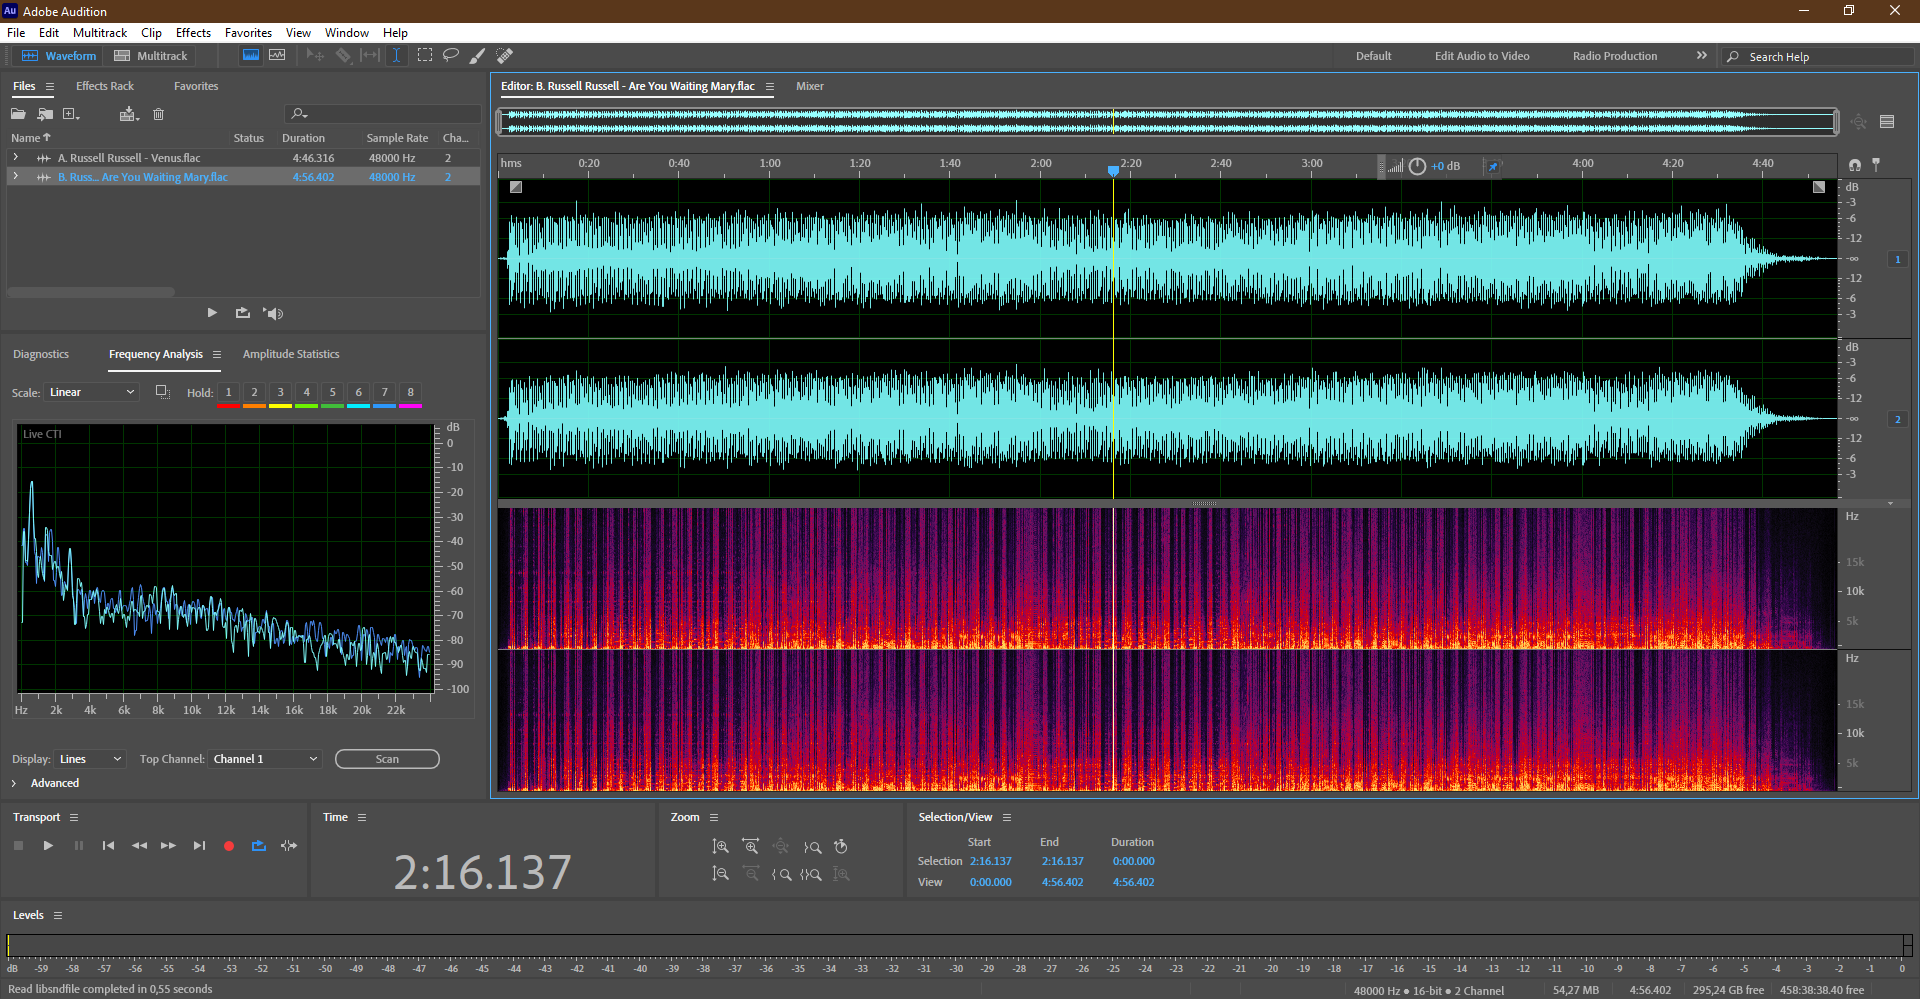The height and width of the screenshot is (999, 1920).
Task: Toggle Snapping magnet icon
Action: click(1855, 165)
